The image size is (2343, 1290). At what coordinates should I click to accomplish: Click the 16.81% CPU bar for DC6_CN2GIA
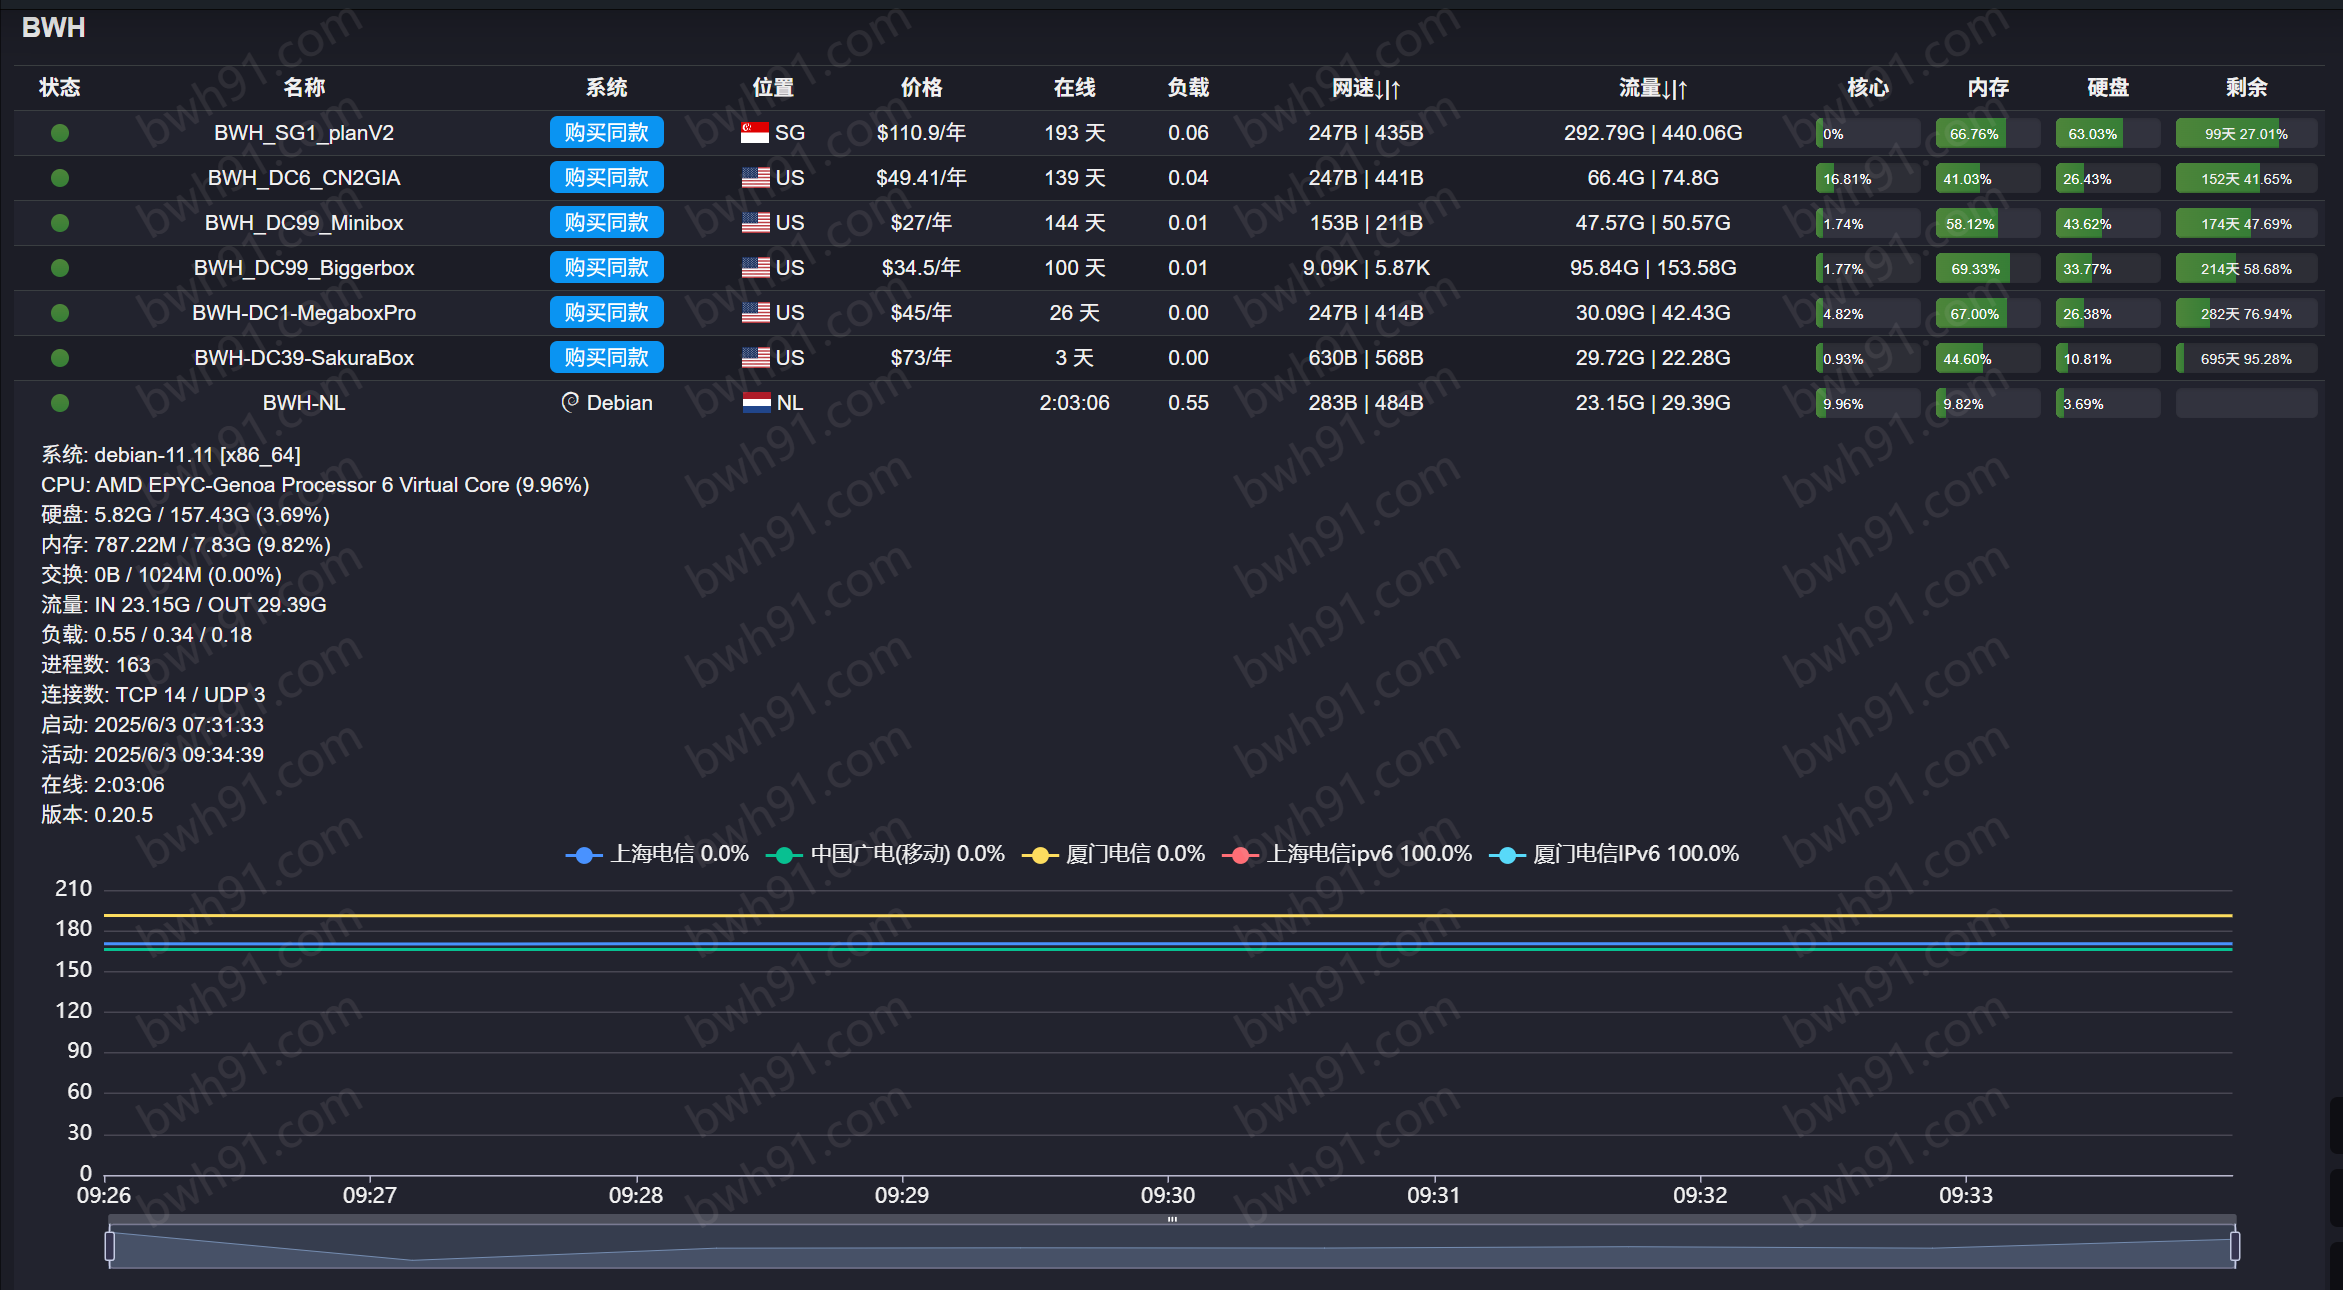[x=1867, y=179]
